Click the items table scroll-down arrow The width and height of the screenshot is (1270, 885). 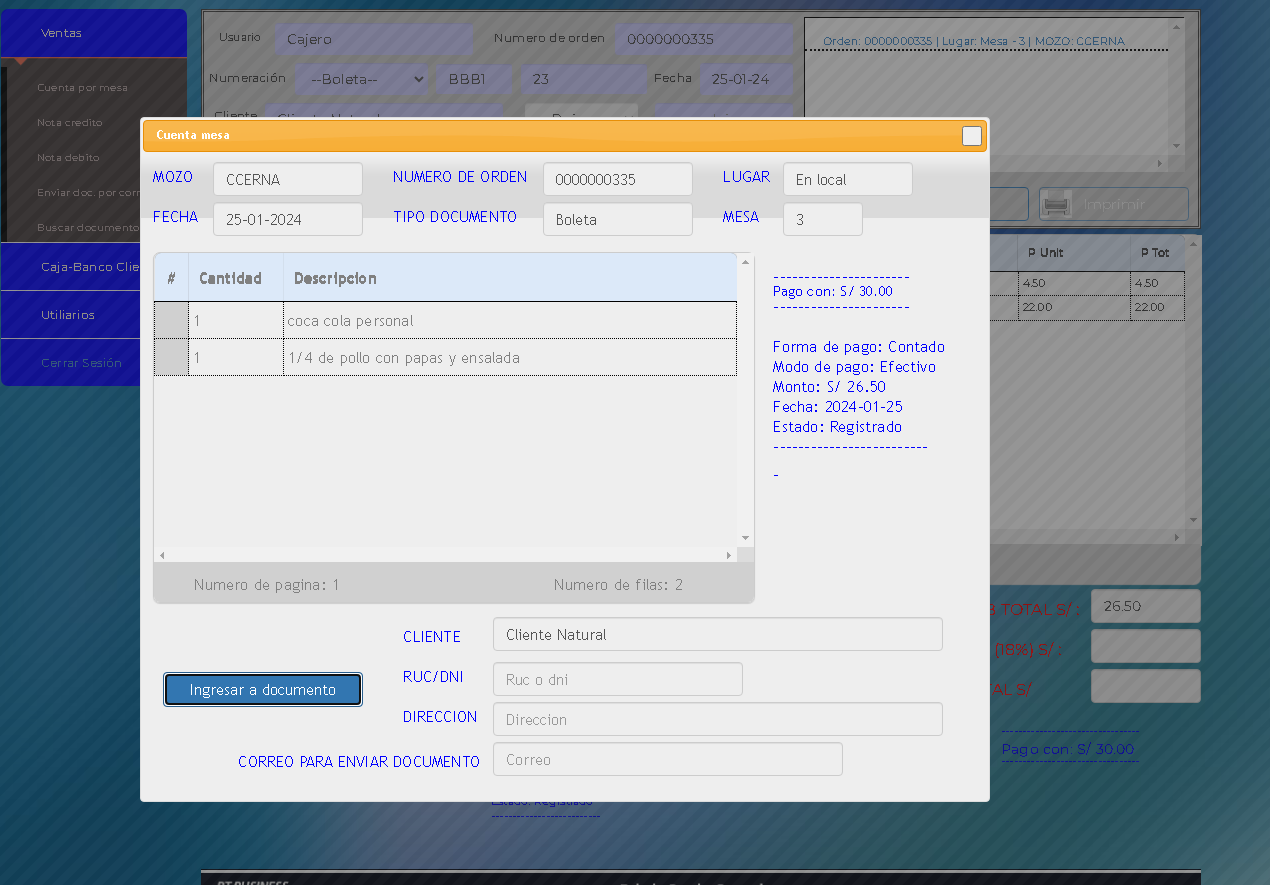coord(745,538)
